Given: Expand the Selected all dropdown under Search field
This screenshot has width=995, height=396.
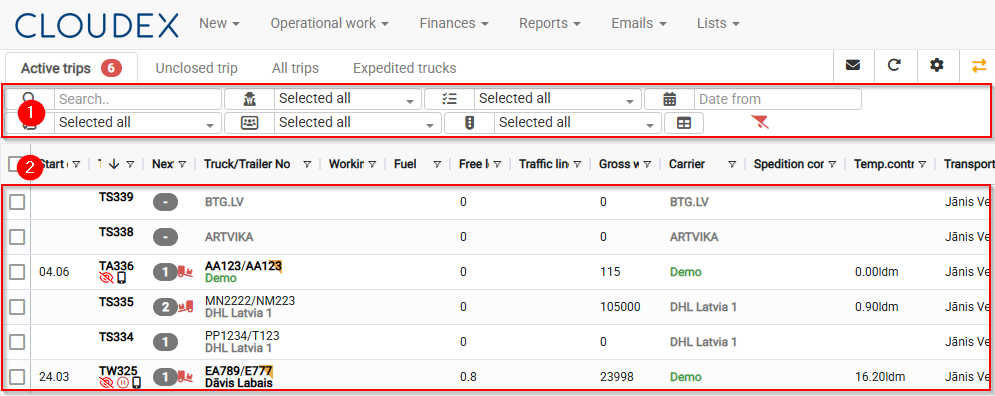Looking at the screenshot, I should point(138,123).
